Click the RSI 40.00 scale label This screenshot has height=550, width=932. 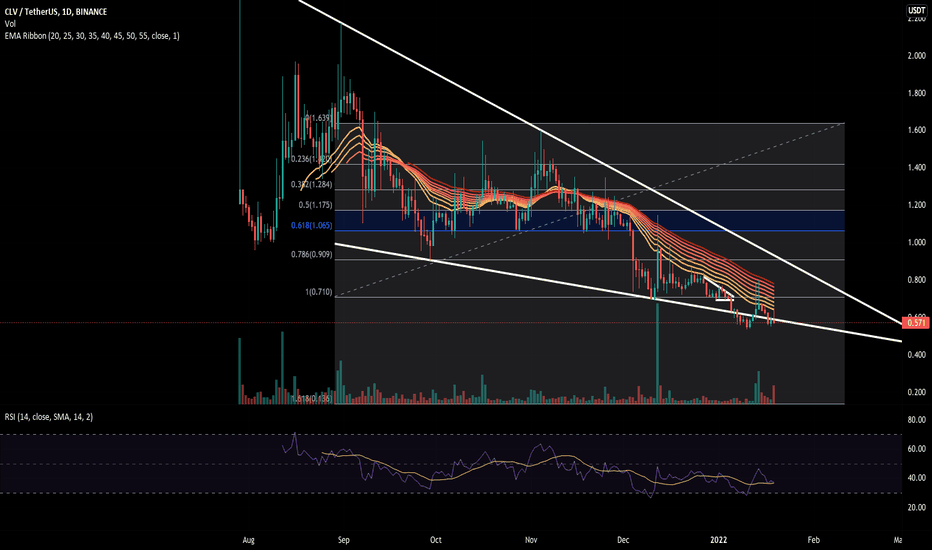(x=917, y=477)
